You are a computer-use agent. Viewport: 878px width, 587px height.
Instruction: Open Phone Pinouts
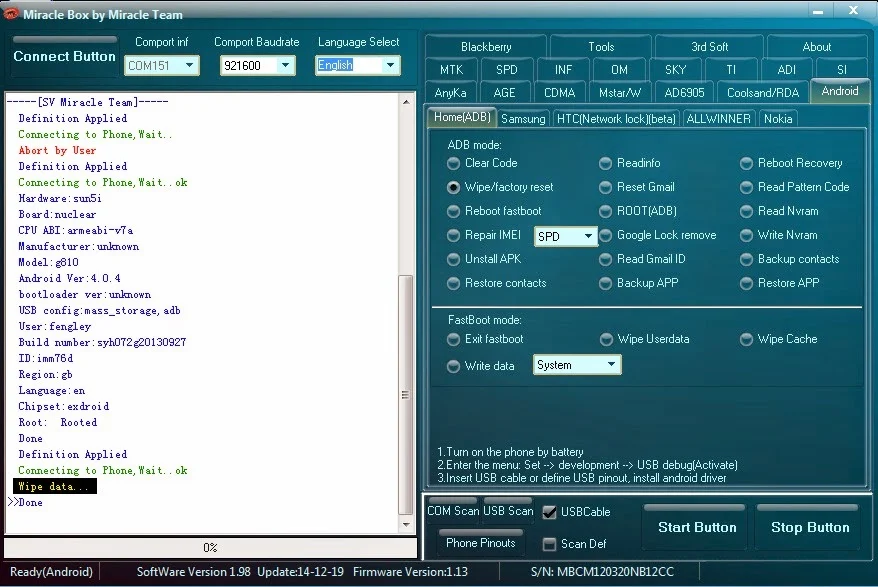click(480, 542)
